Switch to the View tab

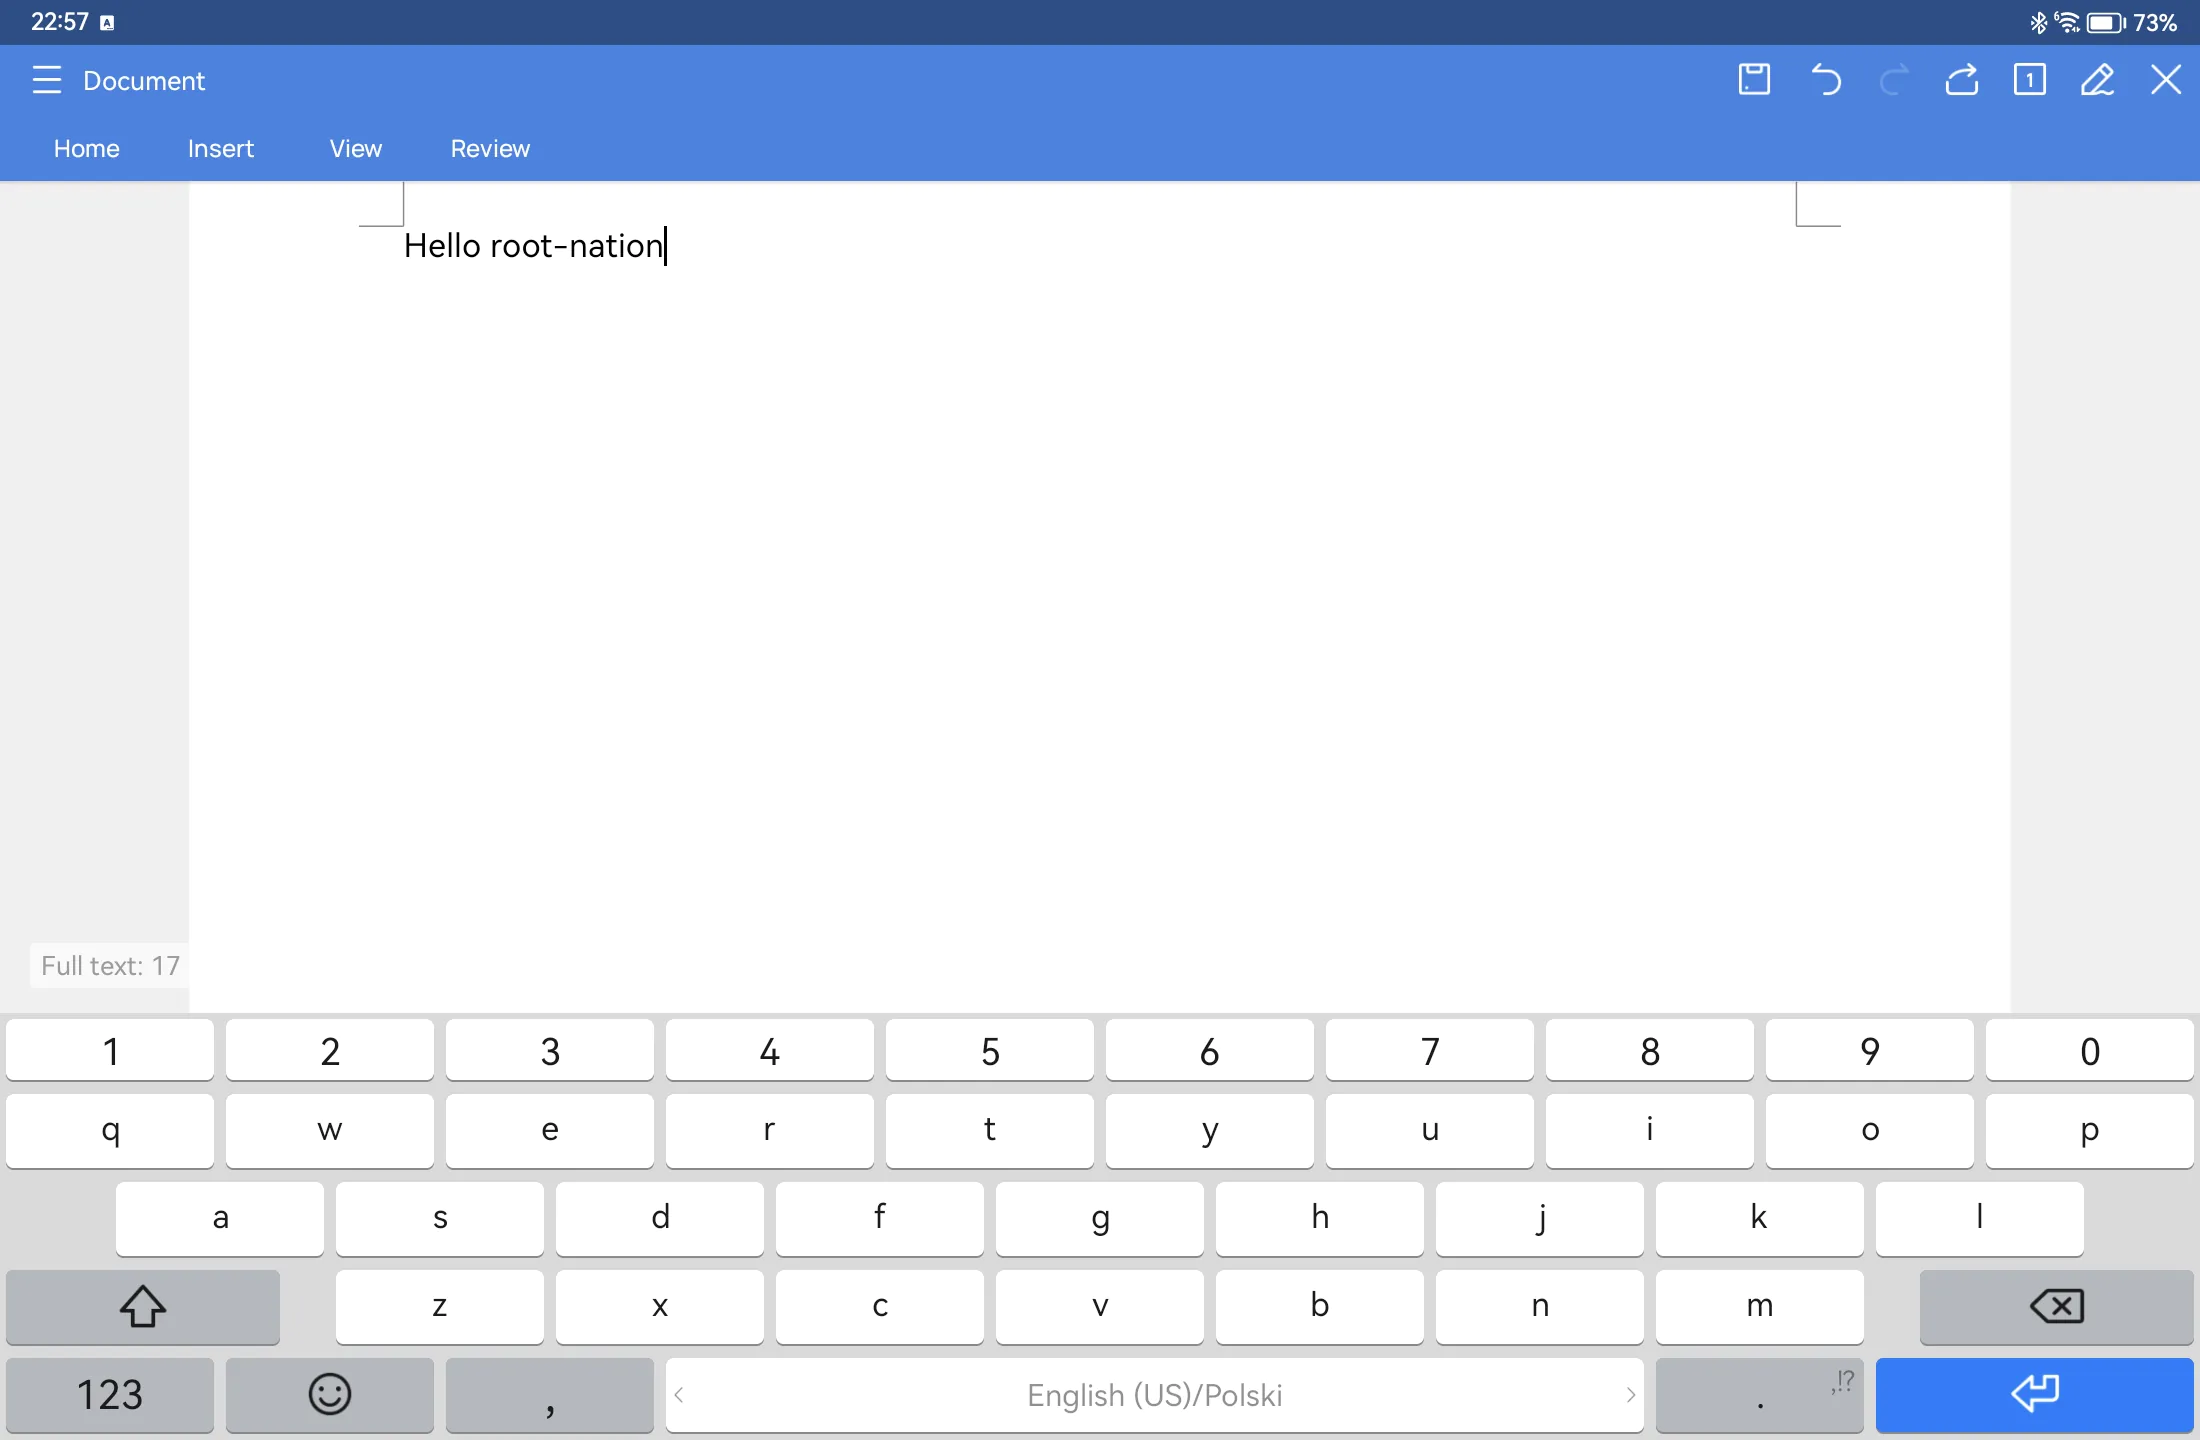(x=356, y=149)
